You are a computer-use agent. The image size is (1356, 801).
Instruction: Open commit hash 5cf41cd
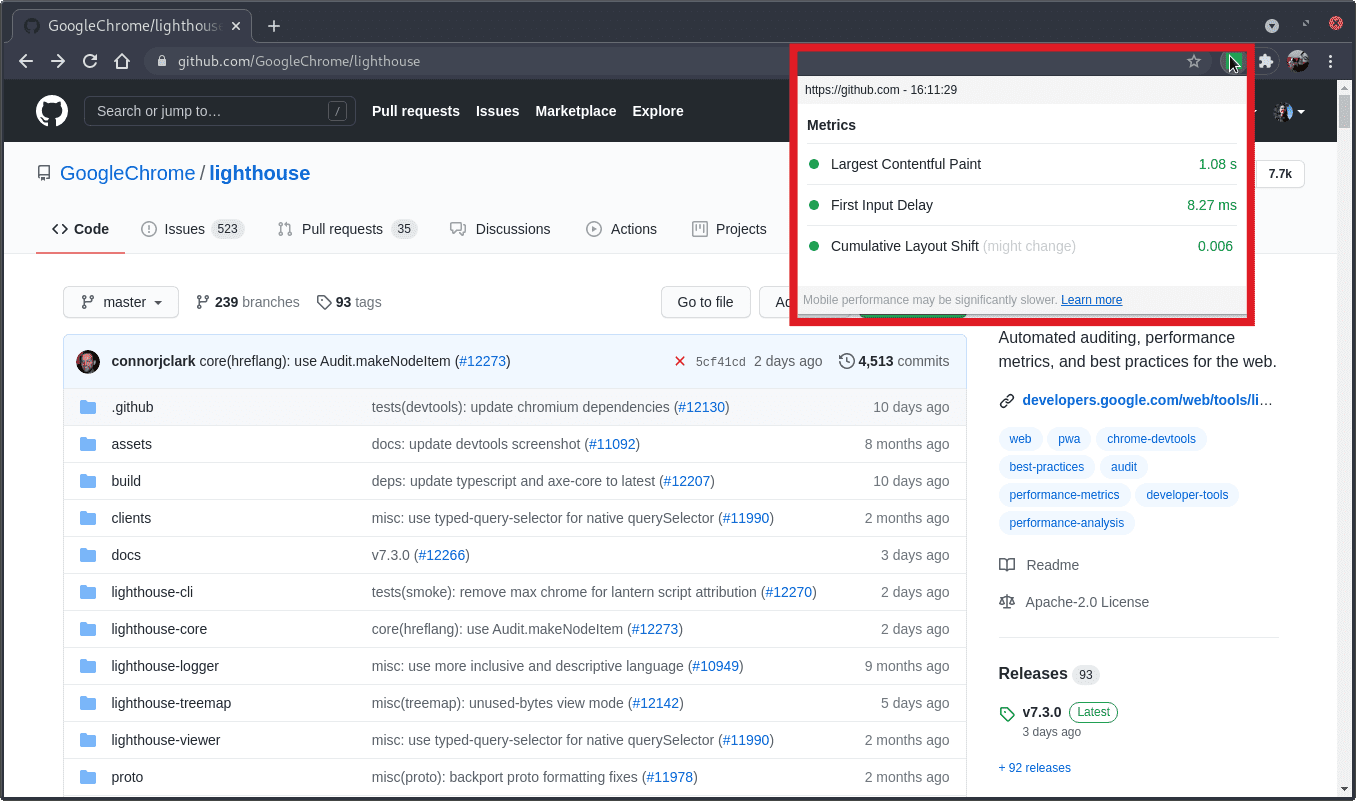721,362
